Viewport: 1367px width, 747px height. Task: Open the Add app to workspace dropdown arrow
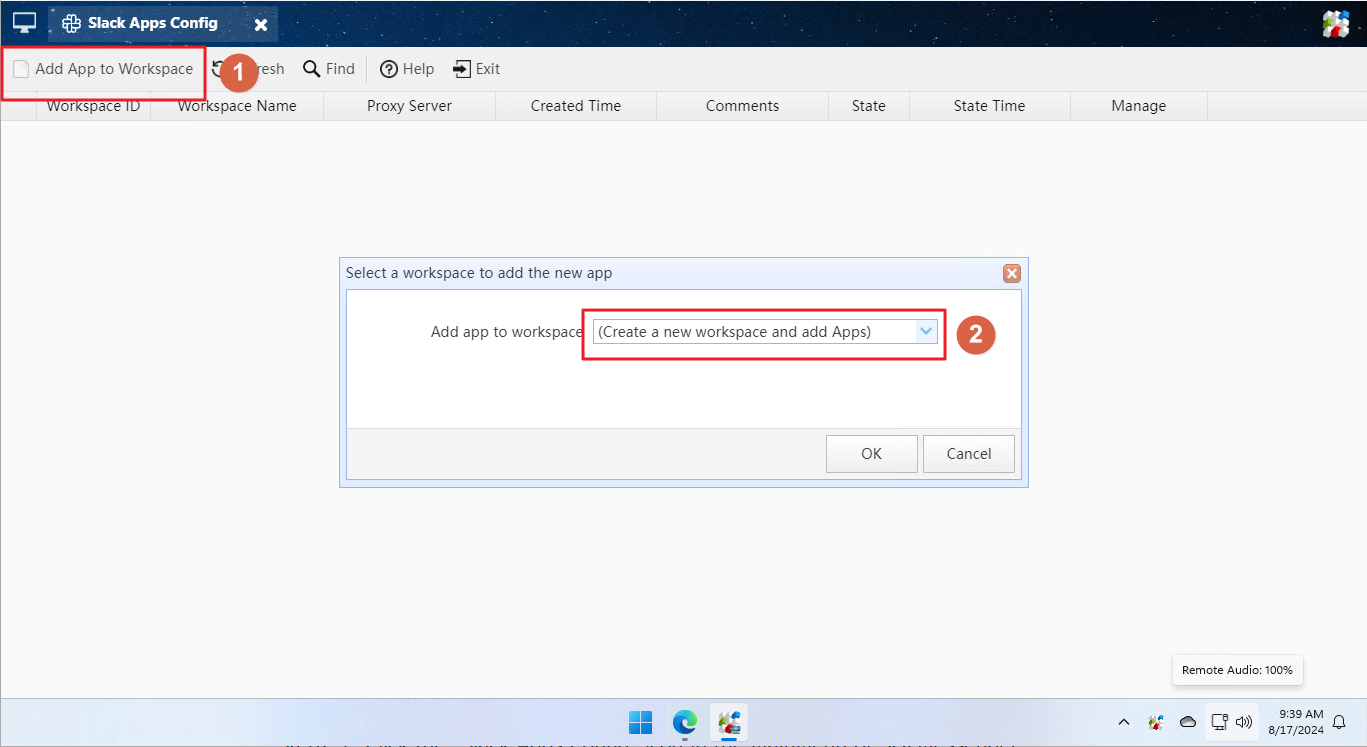coord(926,332)
